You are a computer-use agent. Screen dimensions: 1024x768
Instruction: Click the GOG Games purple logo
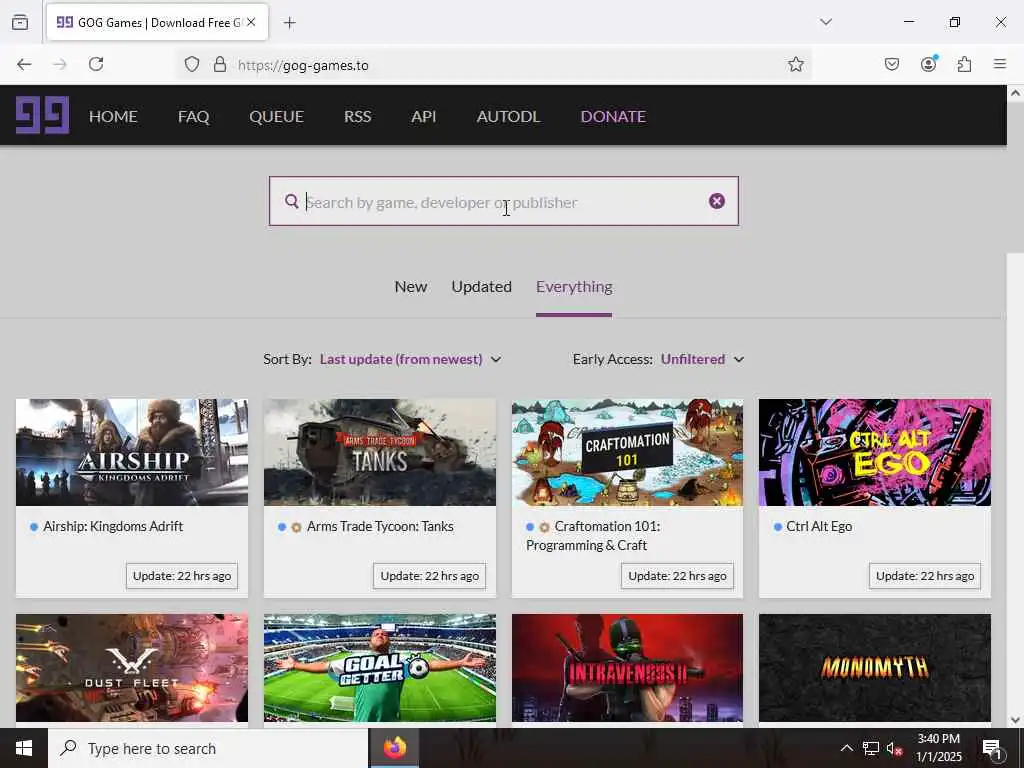(x=42, y=116)
